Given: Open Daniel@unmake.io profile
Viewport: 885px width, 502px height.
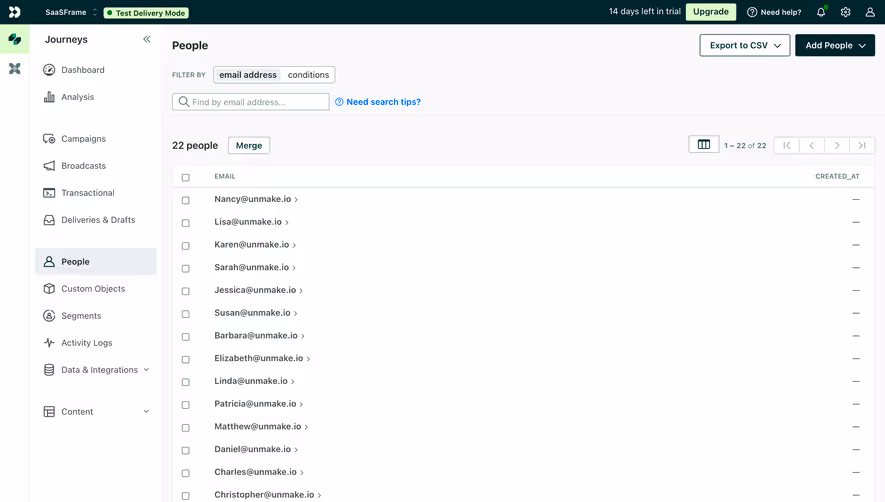Looking at the screenshot, I should tap(252, 449).
